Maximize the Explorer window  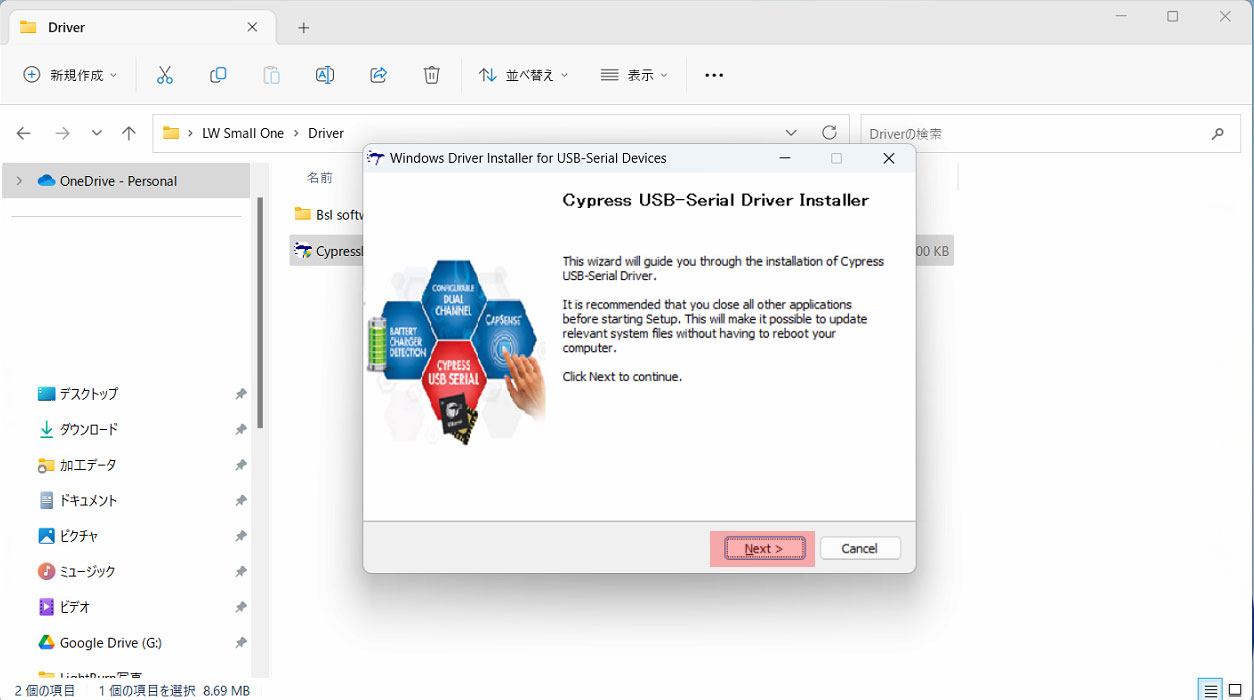point(1173,16)
